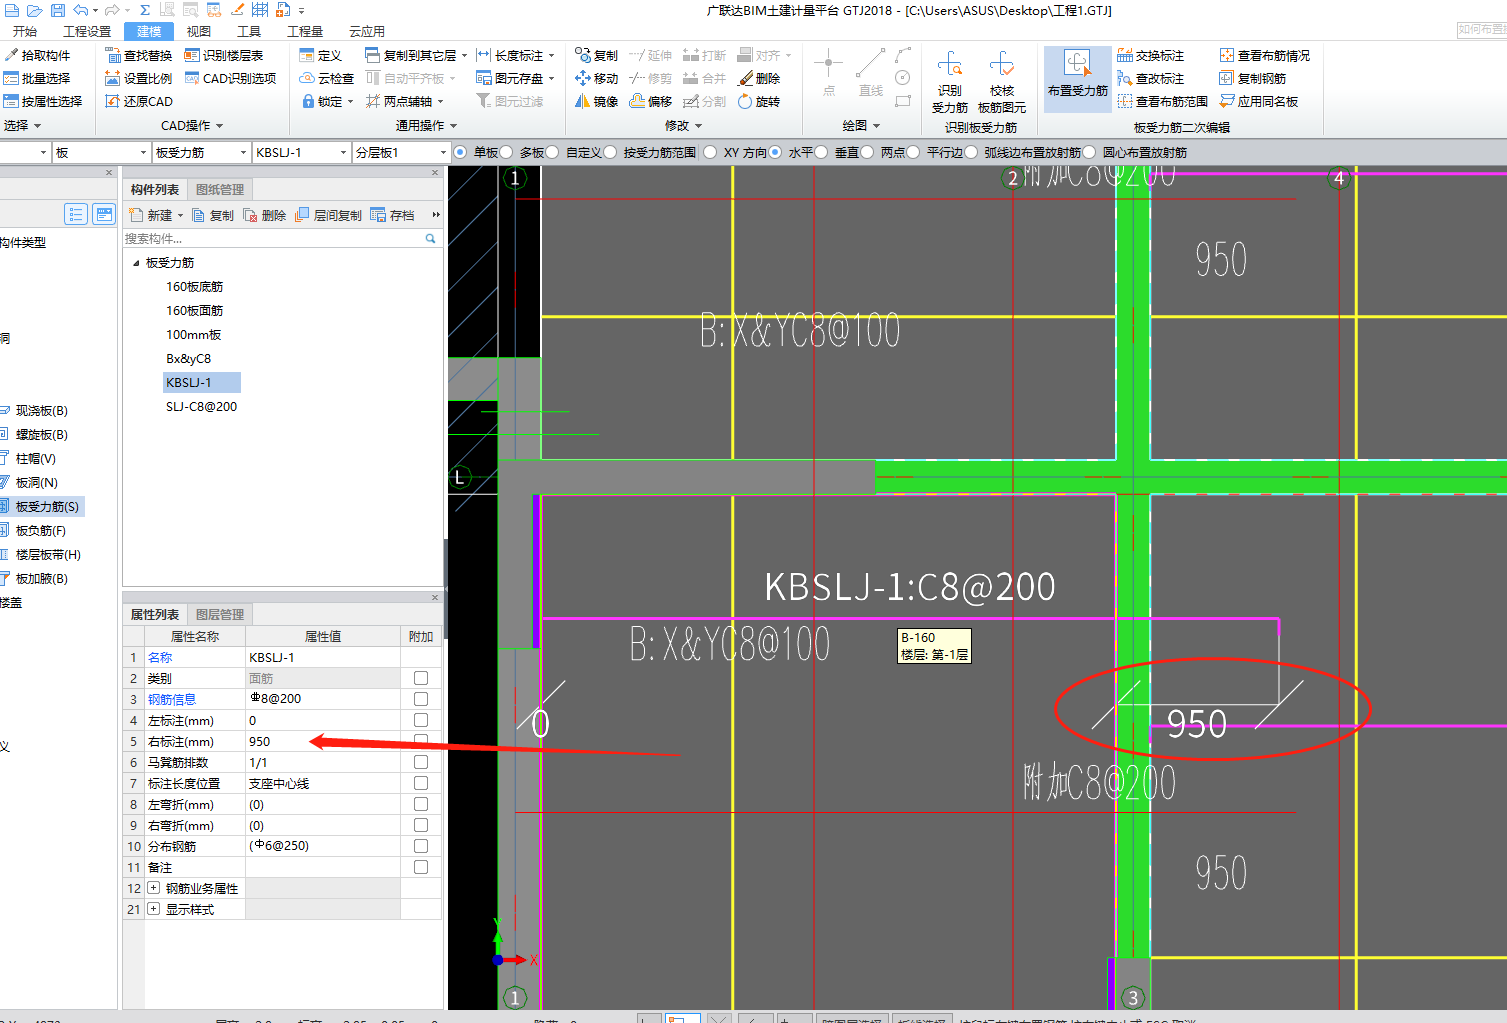Click 查看布筋范围 view rebar range
1507x1023 pixels.
click(1163, 101)
